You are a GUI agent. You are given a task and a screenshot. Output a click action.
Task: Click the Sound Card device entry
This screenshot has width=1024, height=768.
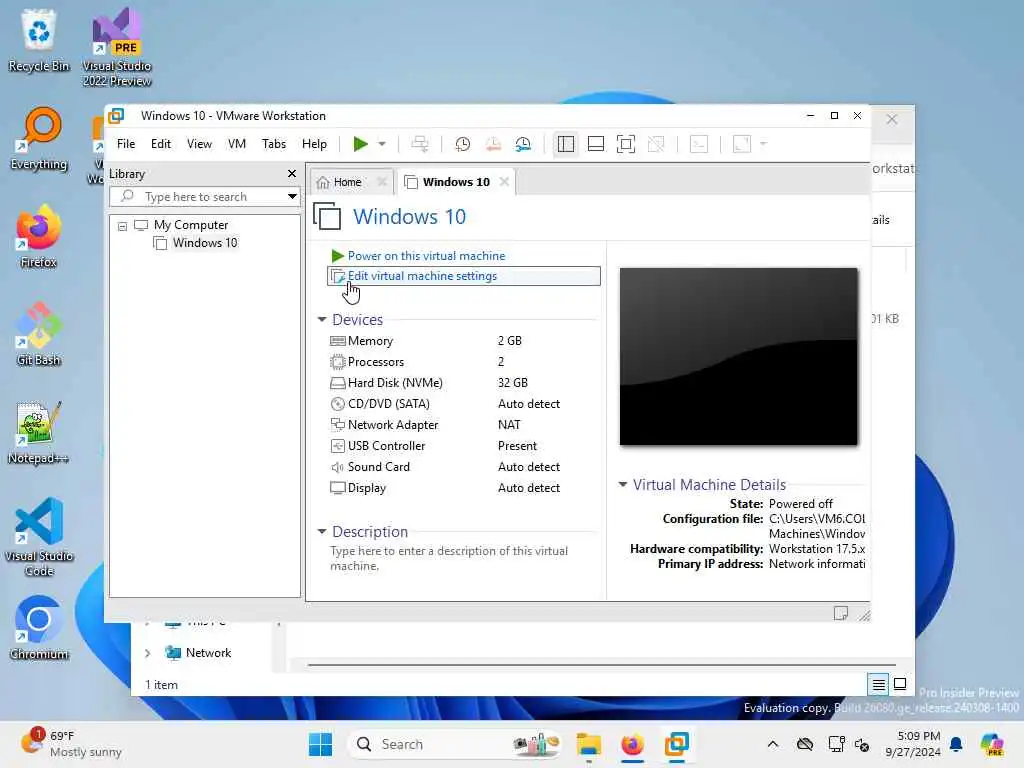click(378, 466)
